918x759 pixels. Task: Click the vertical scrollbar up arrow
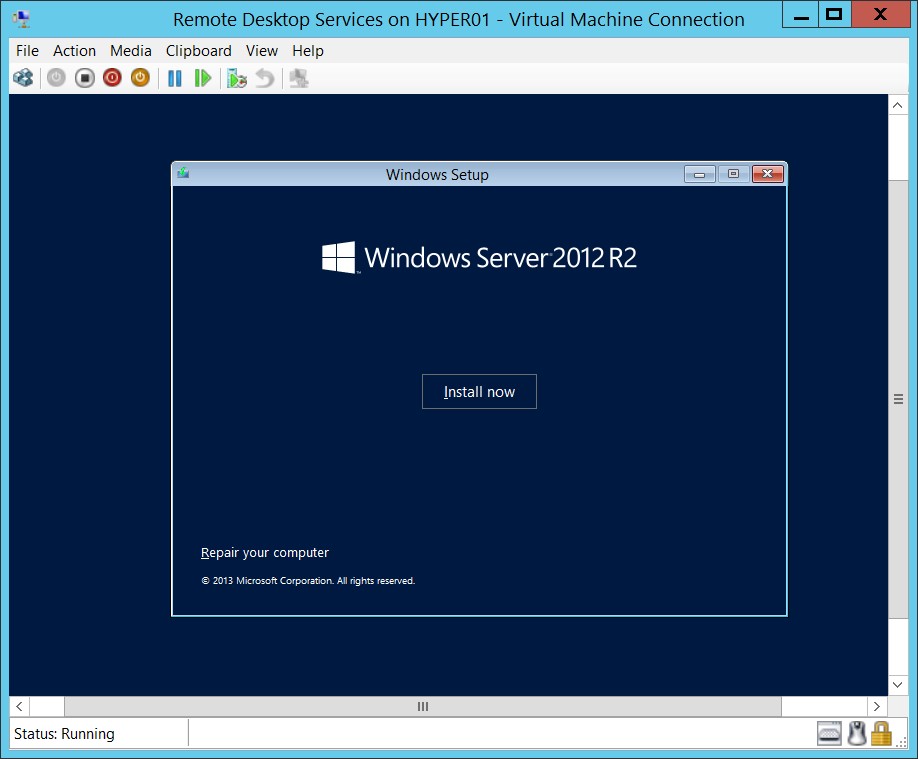pos(898,105)
